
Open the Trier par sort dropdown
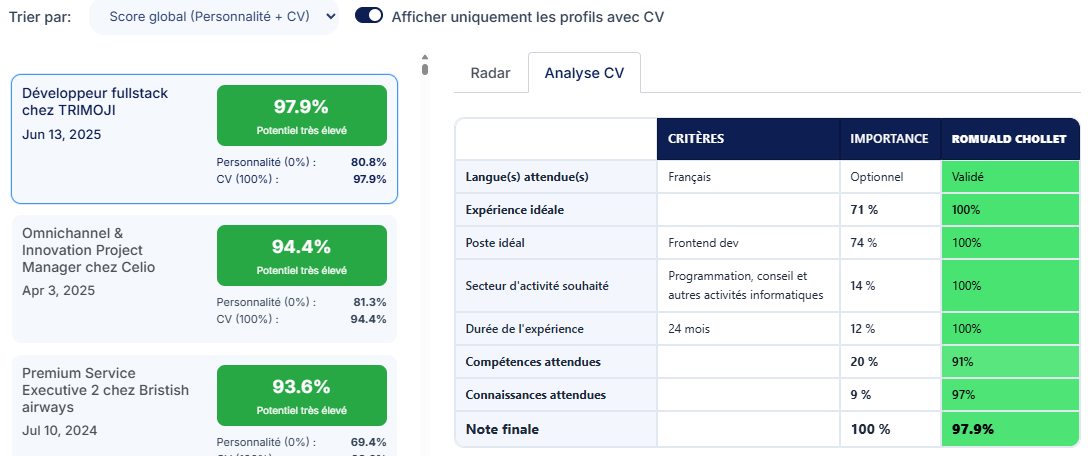214,17
